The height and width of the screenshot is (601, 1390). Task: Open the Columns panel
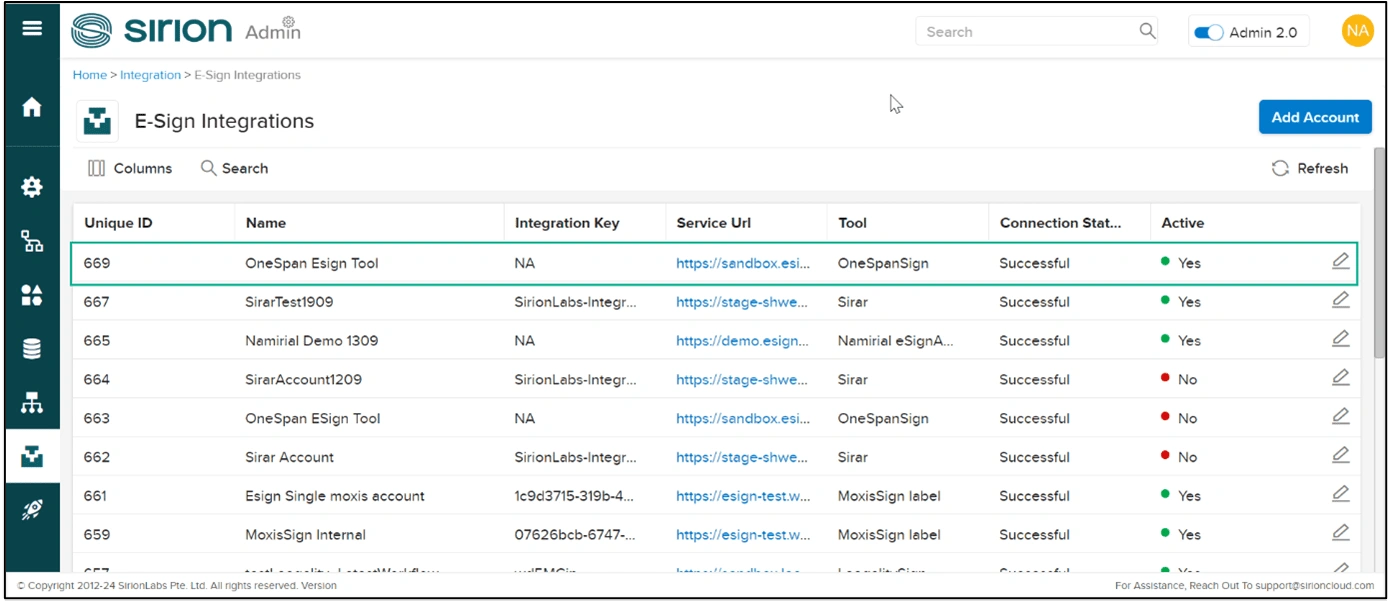pos(130,168)
